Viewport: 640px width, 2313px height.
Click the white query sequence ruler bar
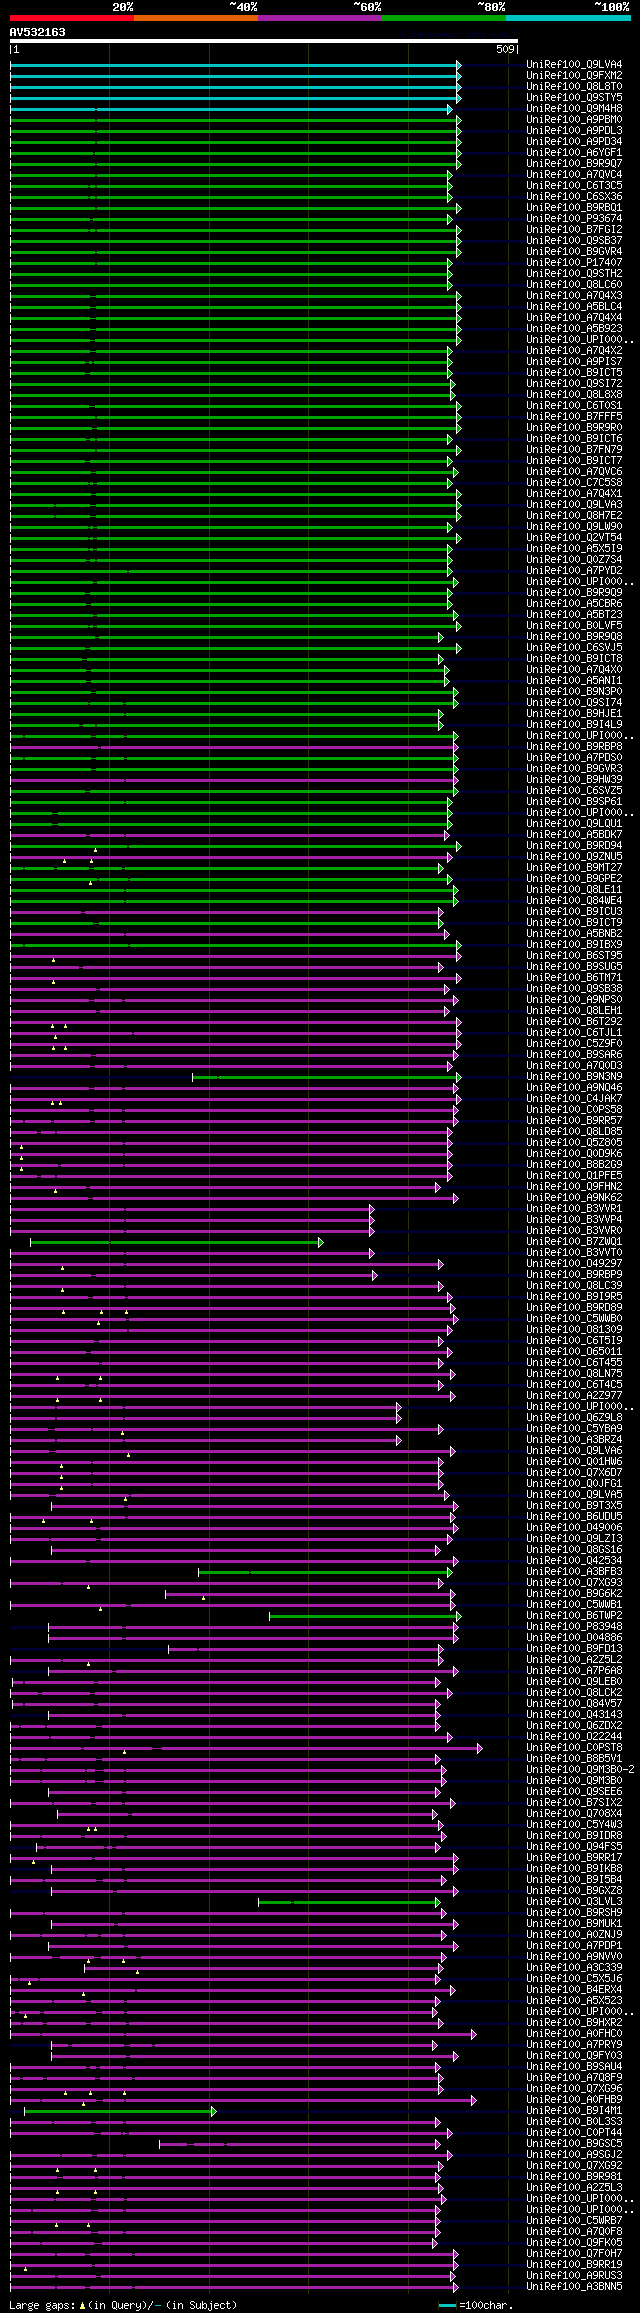264,42
